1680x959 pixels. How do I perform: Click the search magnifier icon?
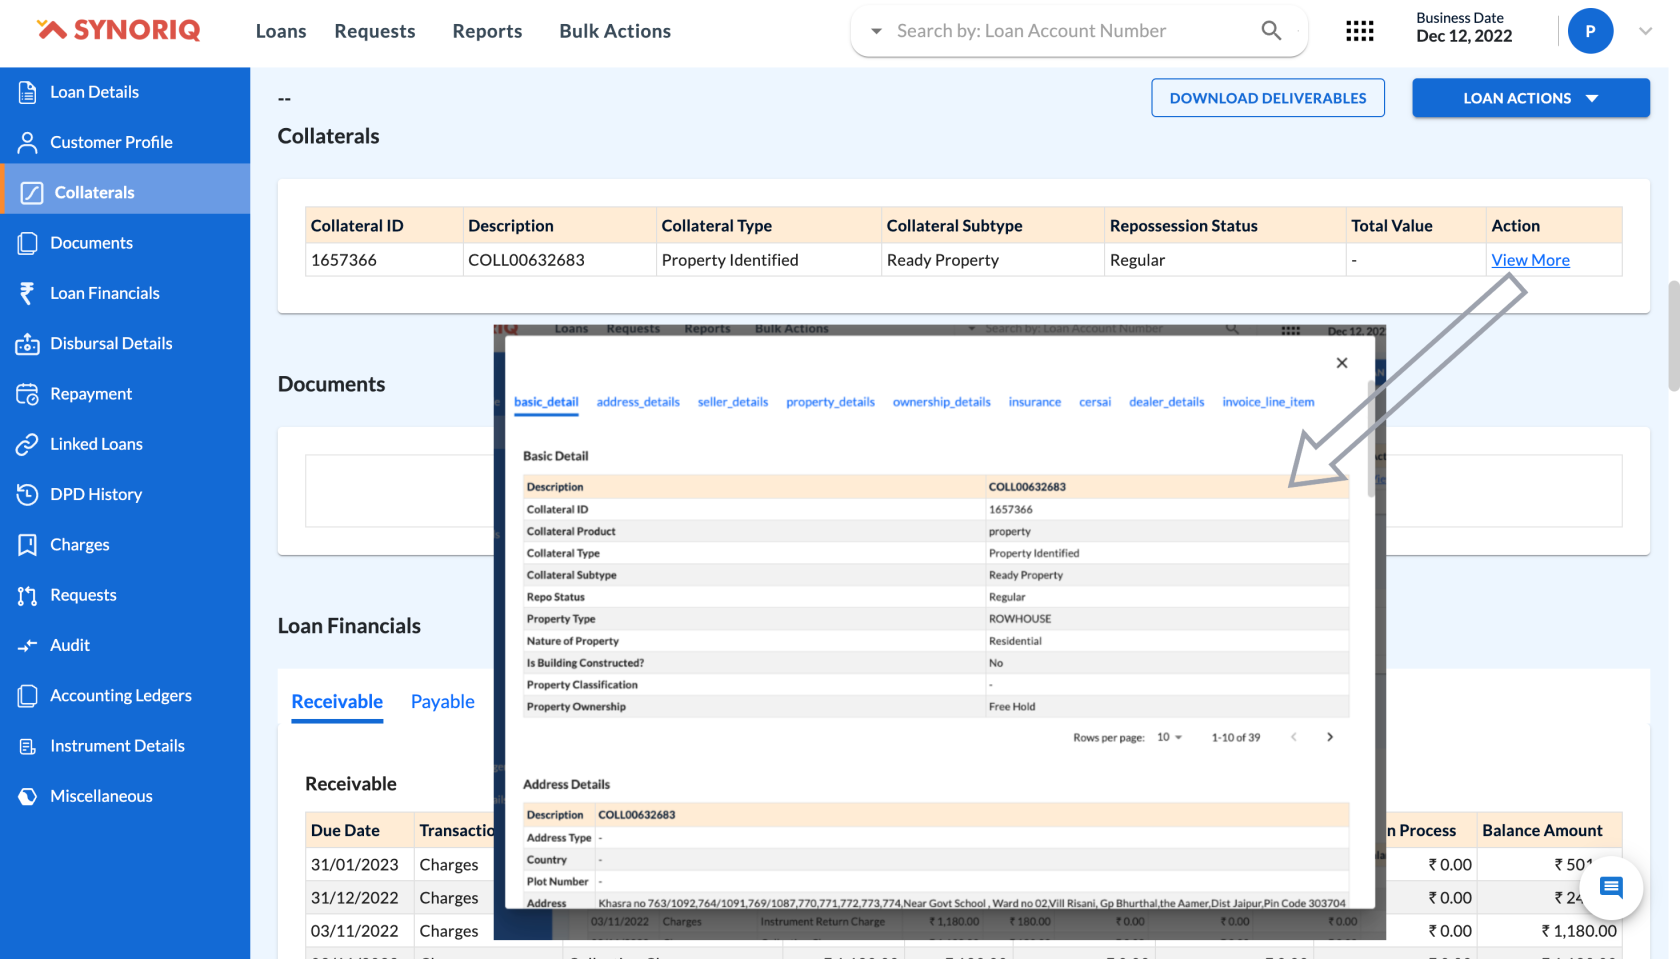(1271, 31)
